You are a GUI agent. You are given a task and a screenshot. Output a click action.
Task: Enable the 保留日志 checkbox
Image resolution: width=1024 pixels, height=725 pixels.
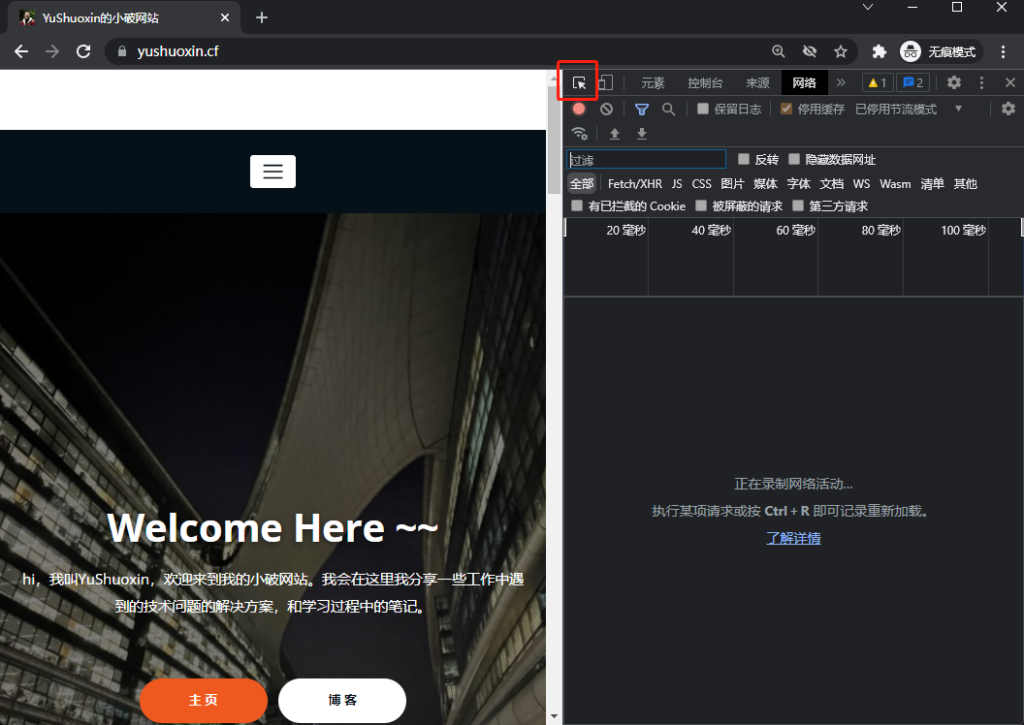pos(703,109)
